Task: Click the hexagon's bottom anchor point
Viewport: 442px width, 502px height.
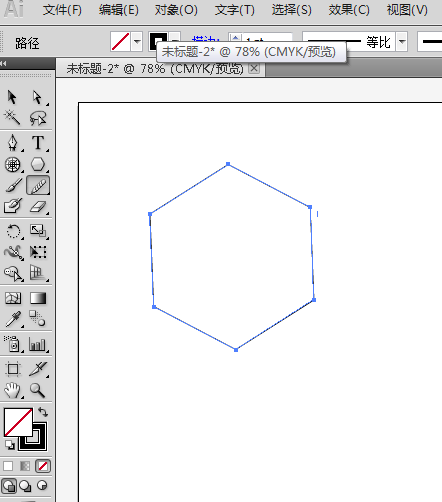Action: tap(236, 350)
